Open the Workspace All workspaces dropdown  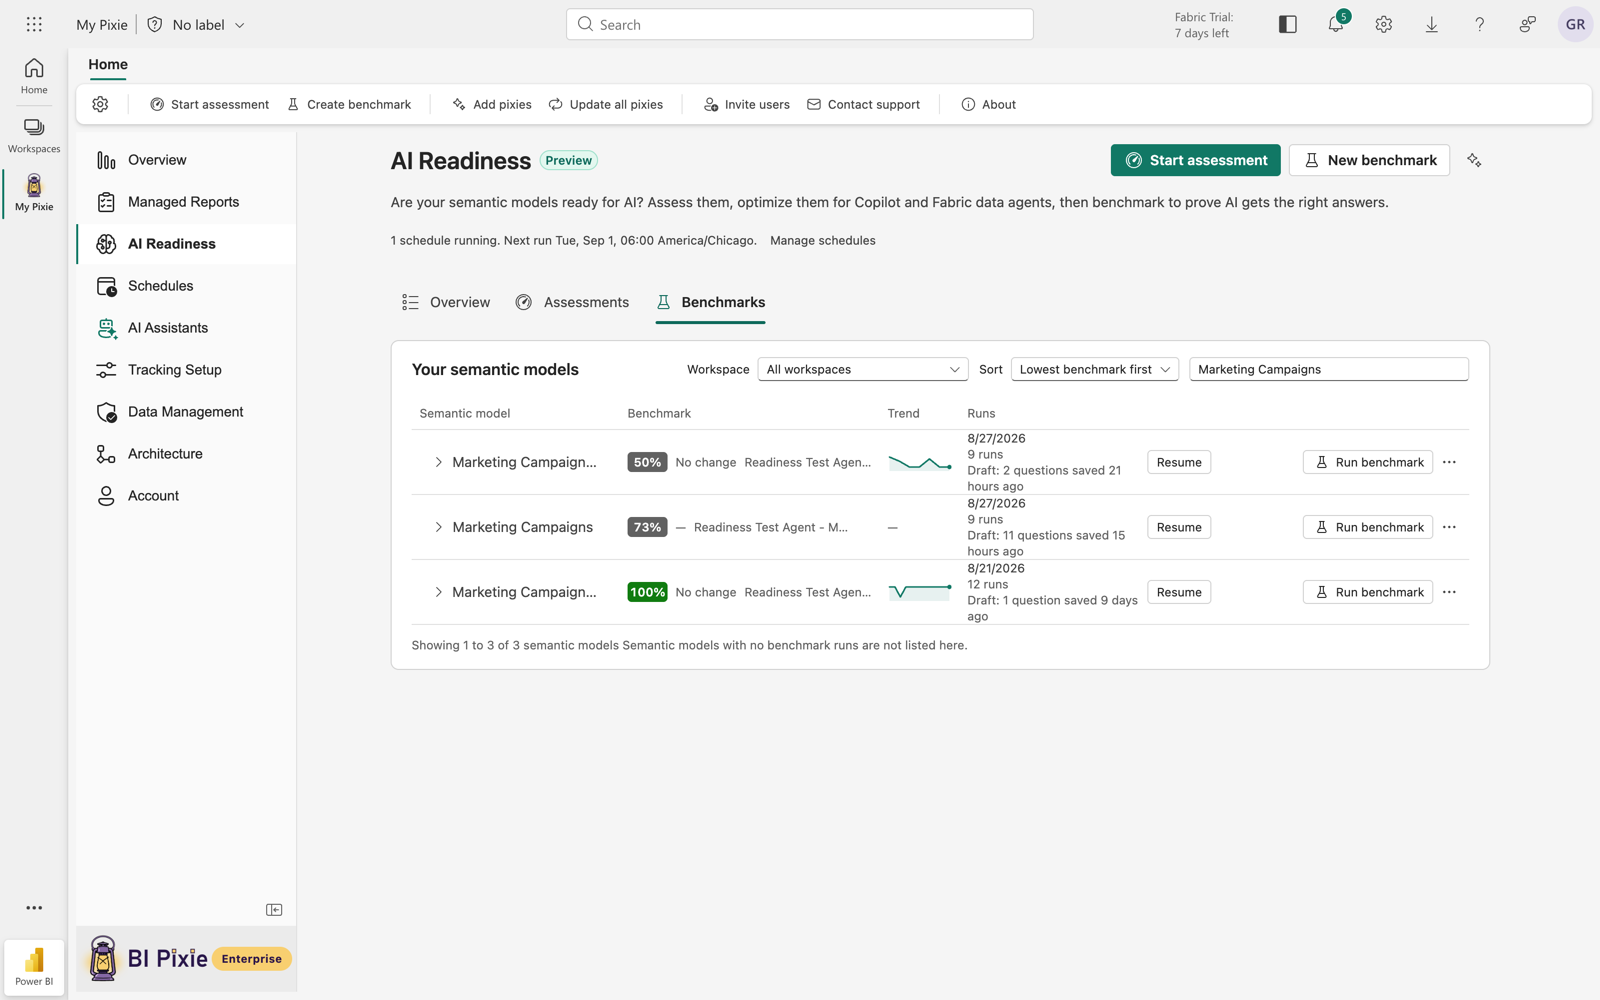(863, 369)
